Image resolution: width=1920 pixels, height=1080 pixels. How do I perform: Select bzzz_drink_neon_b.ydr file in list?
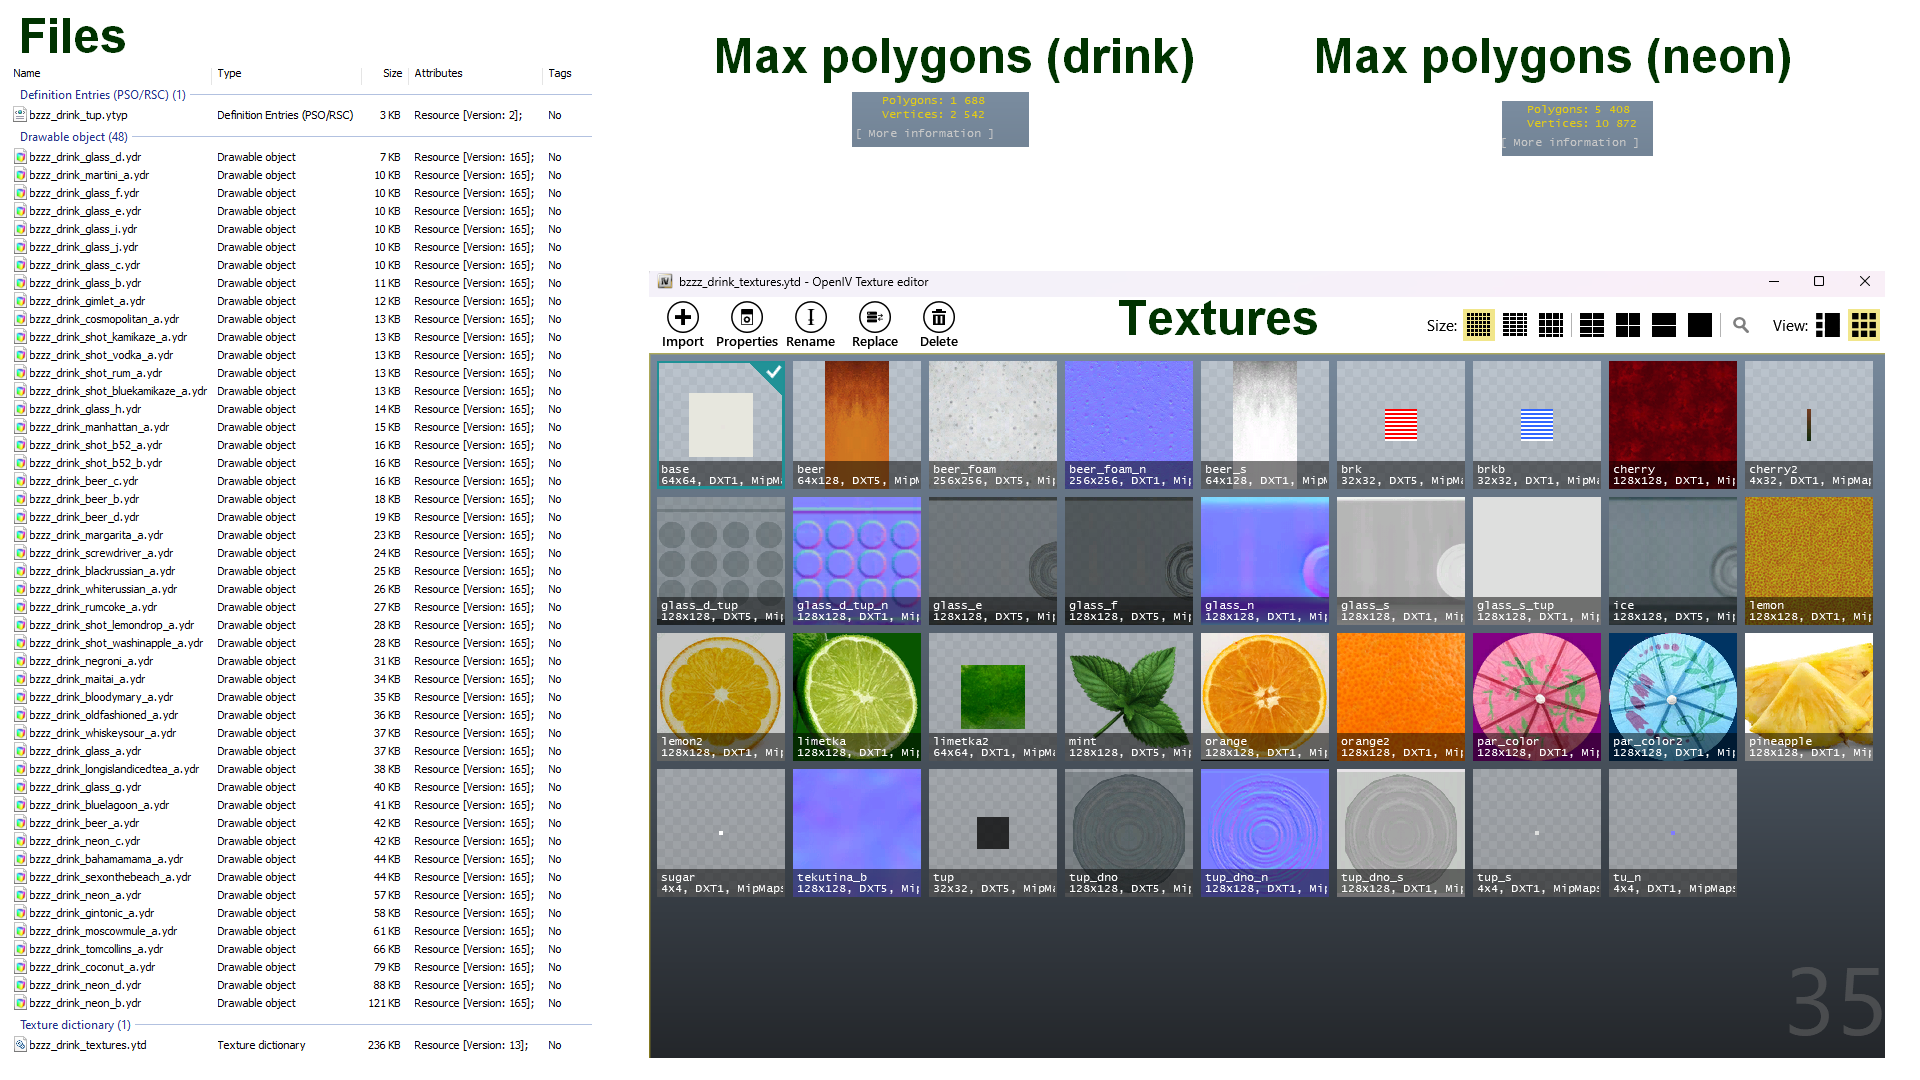(85, 1003)
